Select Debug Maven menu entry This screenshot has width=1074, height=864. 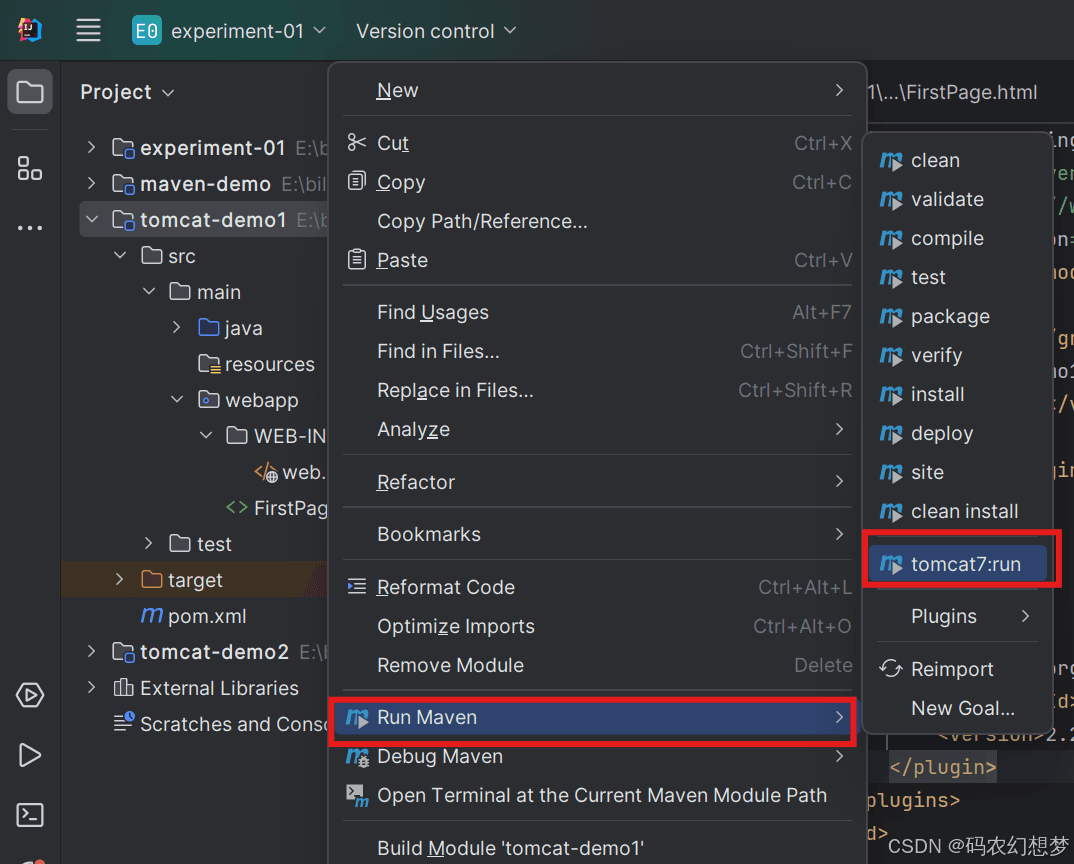(440, 756)
